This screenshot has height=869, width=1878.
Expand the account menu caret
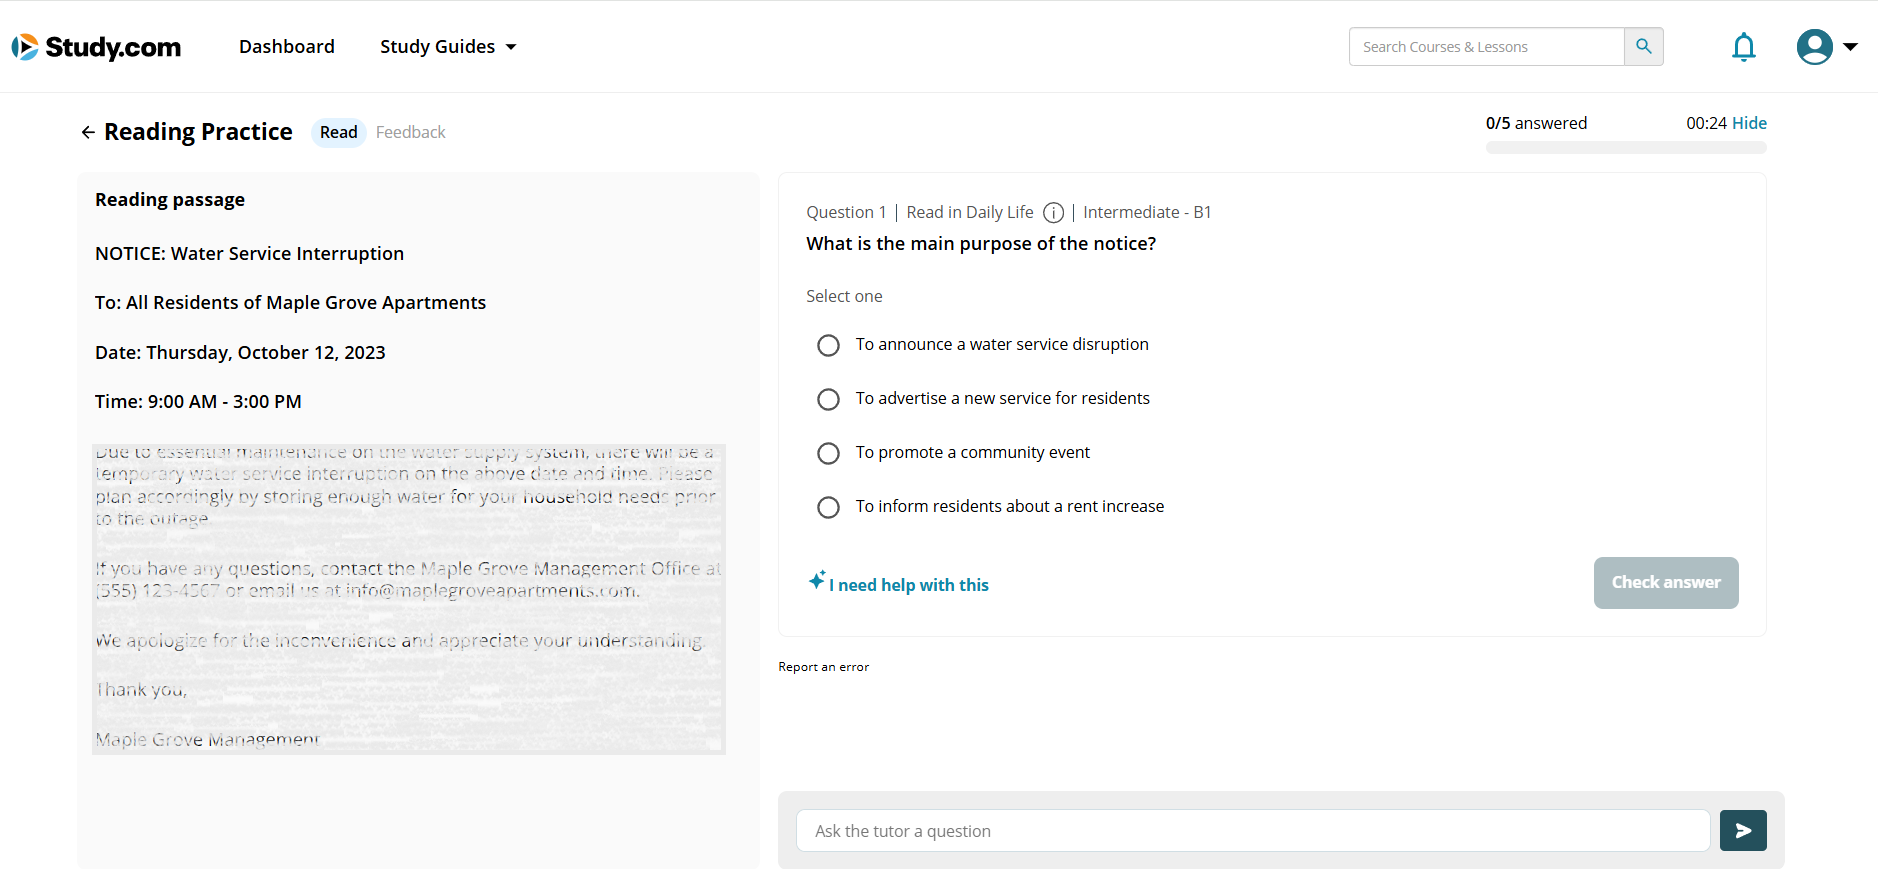(1850, 47)
